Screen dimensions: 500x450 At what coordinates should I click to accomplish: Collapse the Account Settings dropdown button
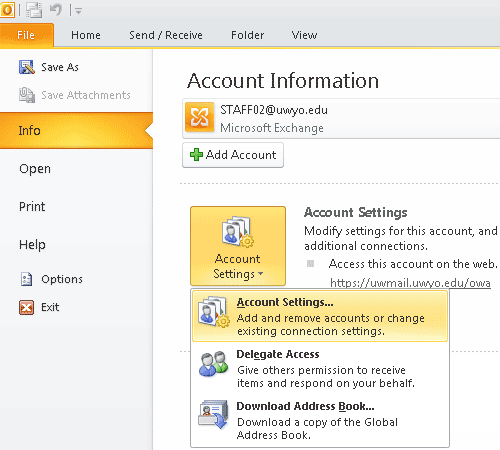pyautogui.click(x=238, y=246)
